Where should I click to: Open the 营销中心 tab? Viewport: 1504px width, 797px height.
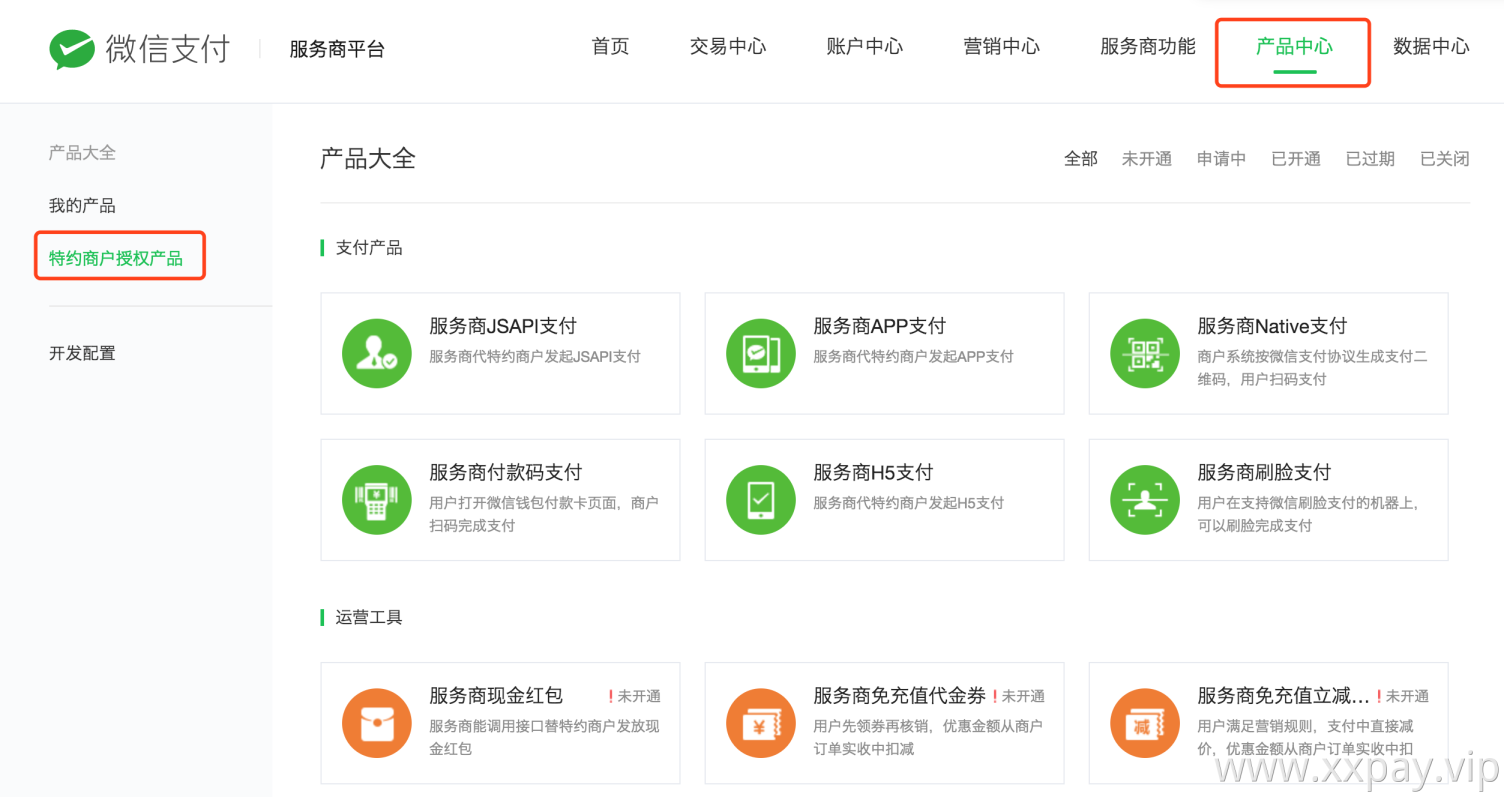point(1002,46)
